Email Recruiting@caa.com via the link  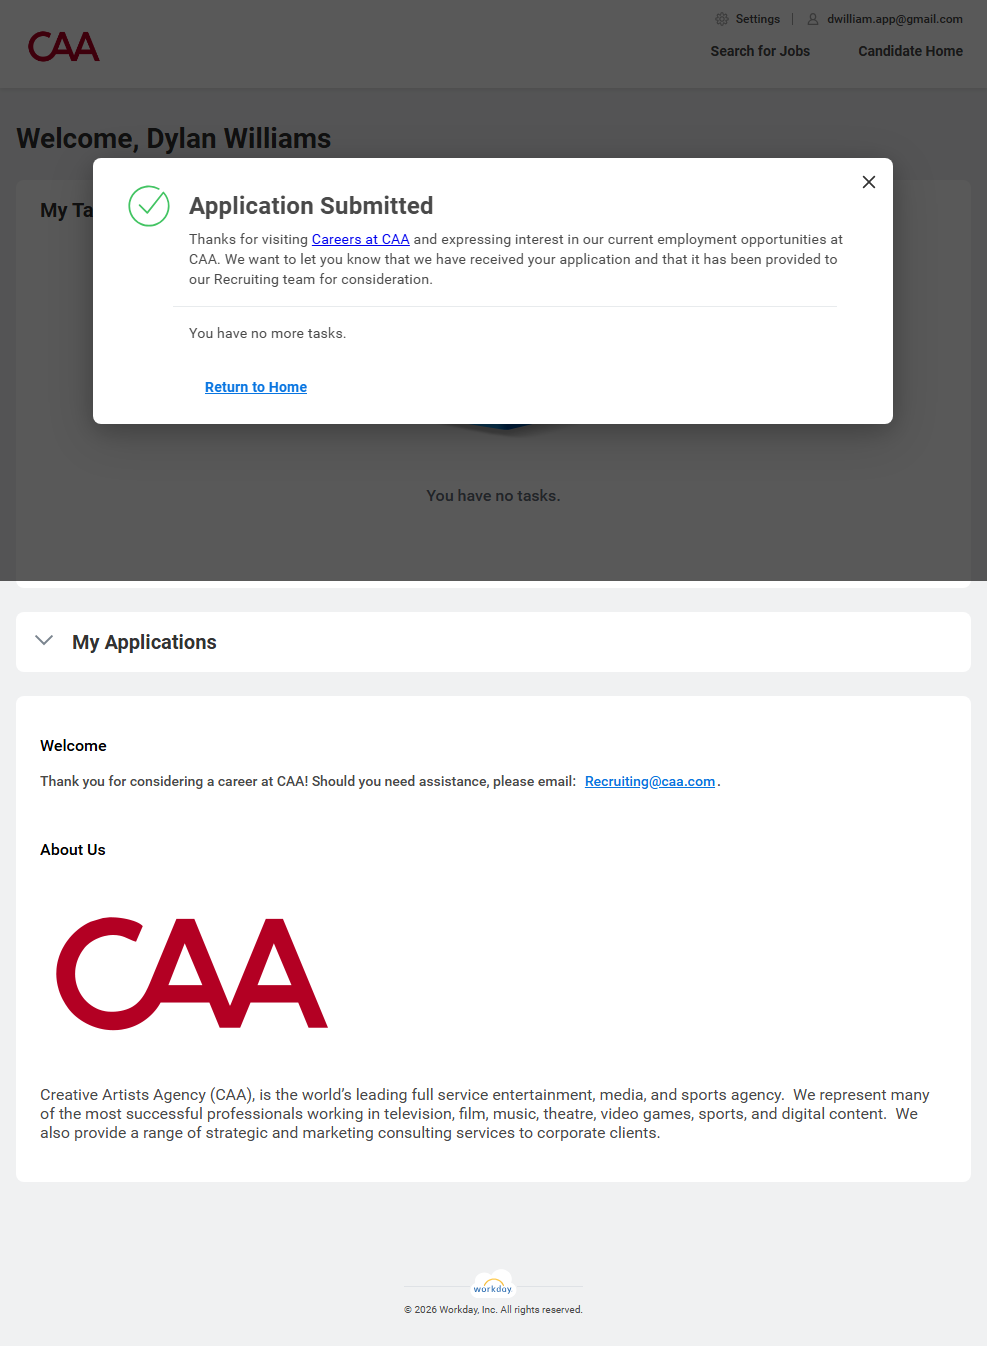(650, 781)
